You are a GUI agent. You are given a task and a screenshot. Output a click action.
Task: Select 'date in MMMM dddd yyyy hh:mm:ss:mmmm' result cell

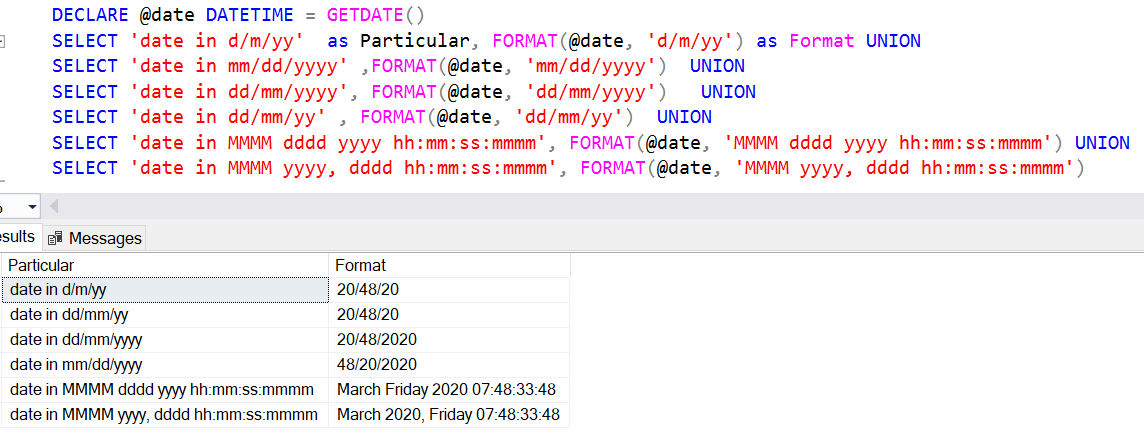(165, 389)
